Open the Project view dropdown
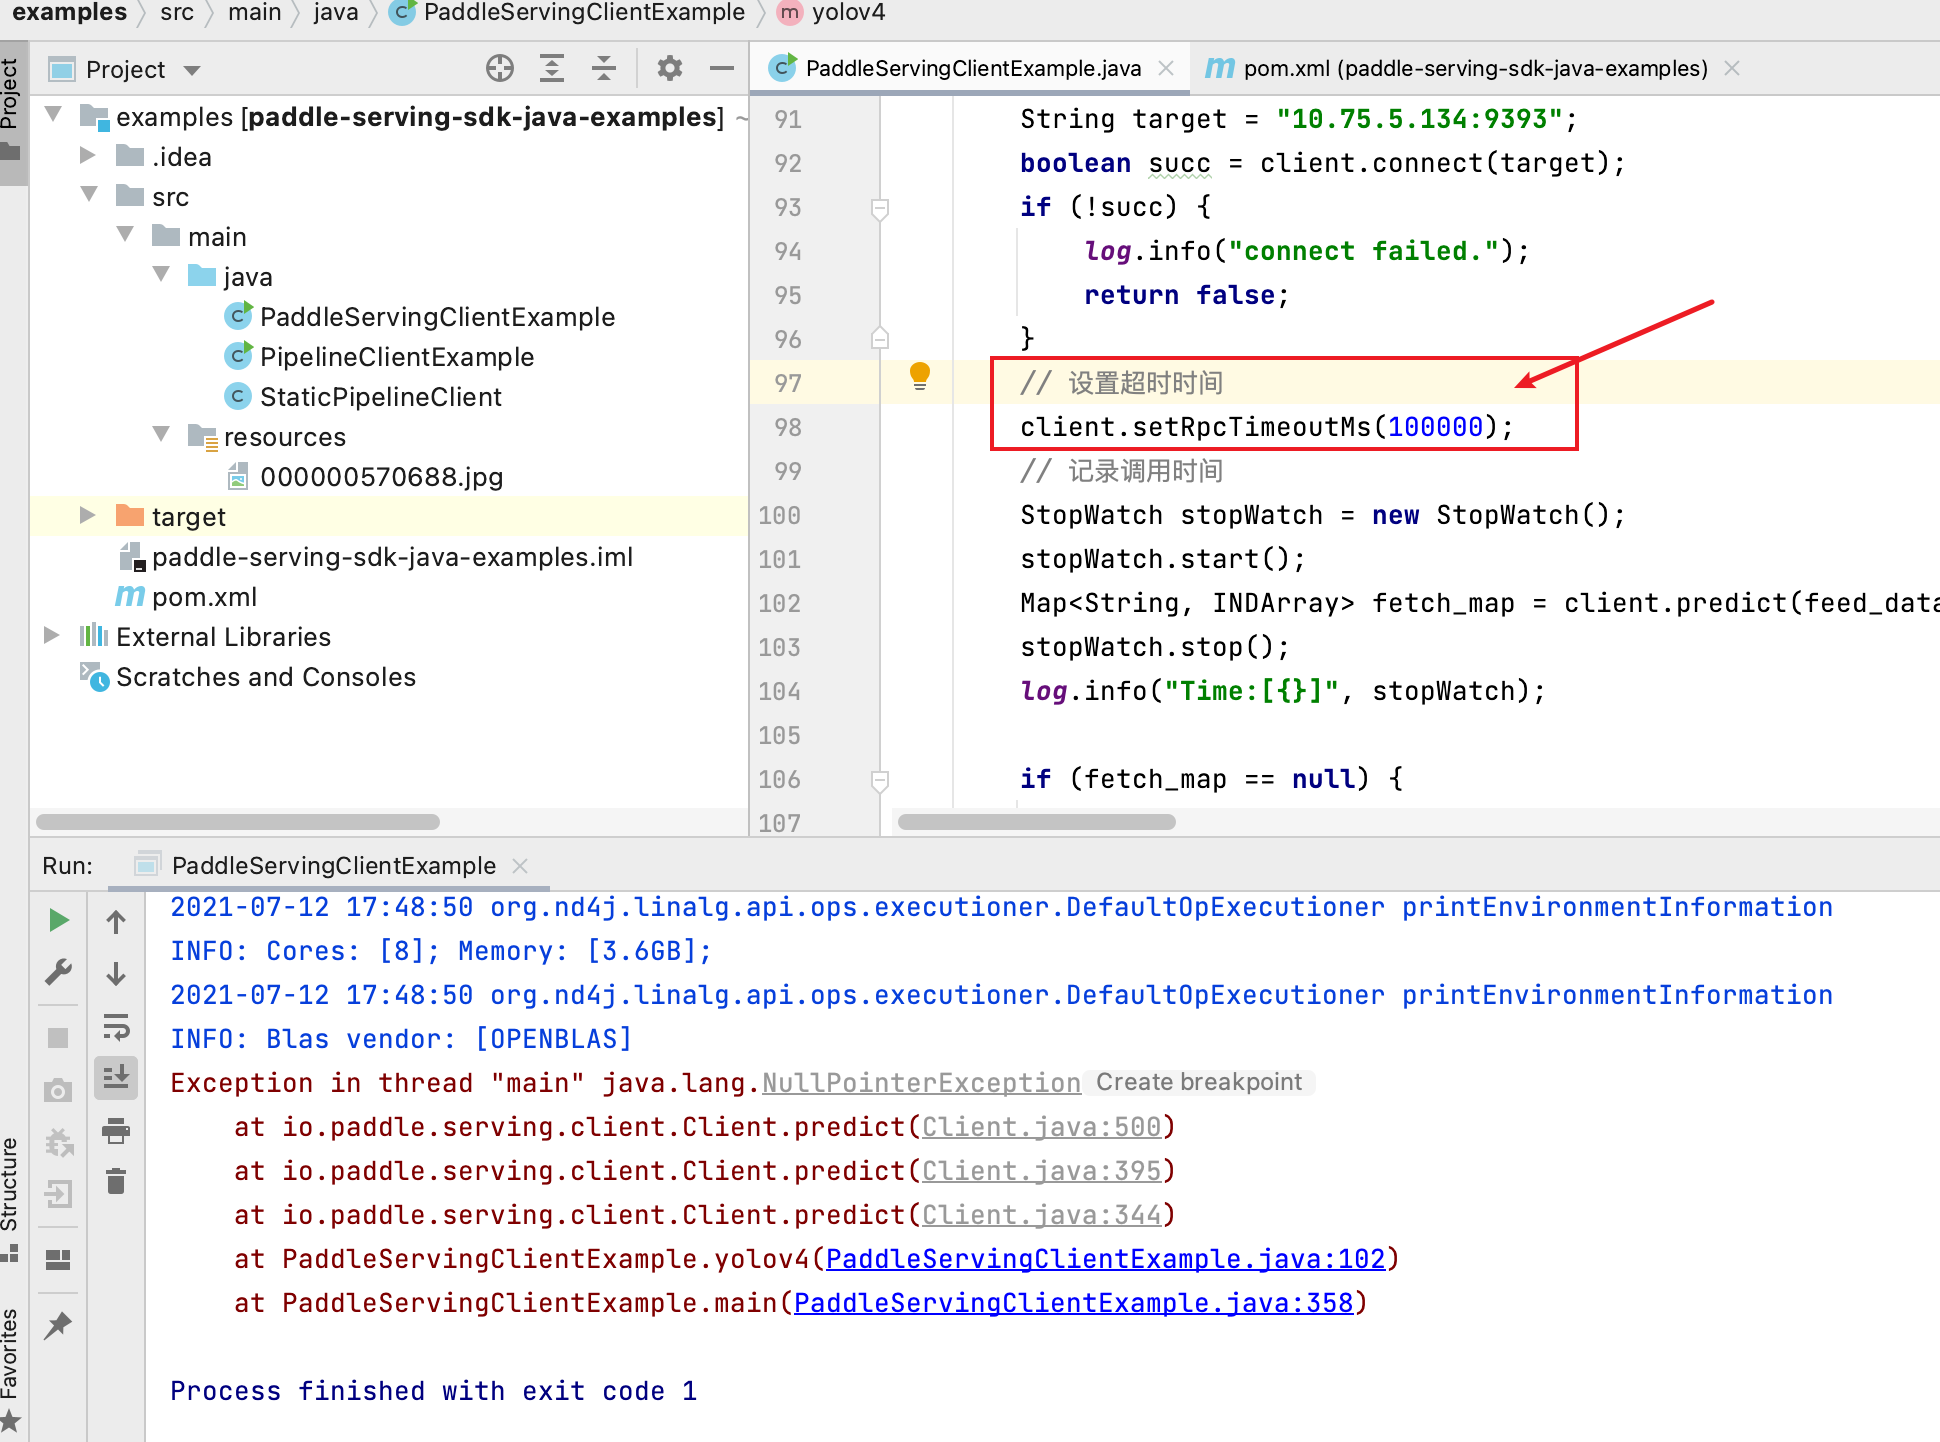Screen dimensions: 1940x1442 pos(192,70)
